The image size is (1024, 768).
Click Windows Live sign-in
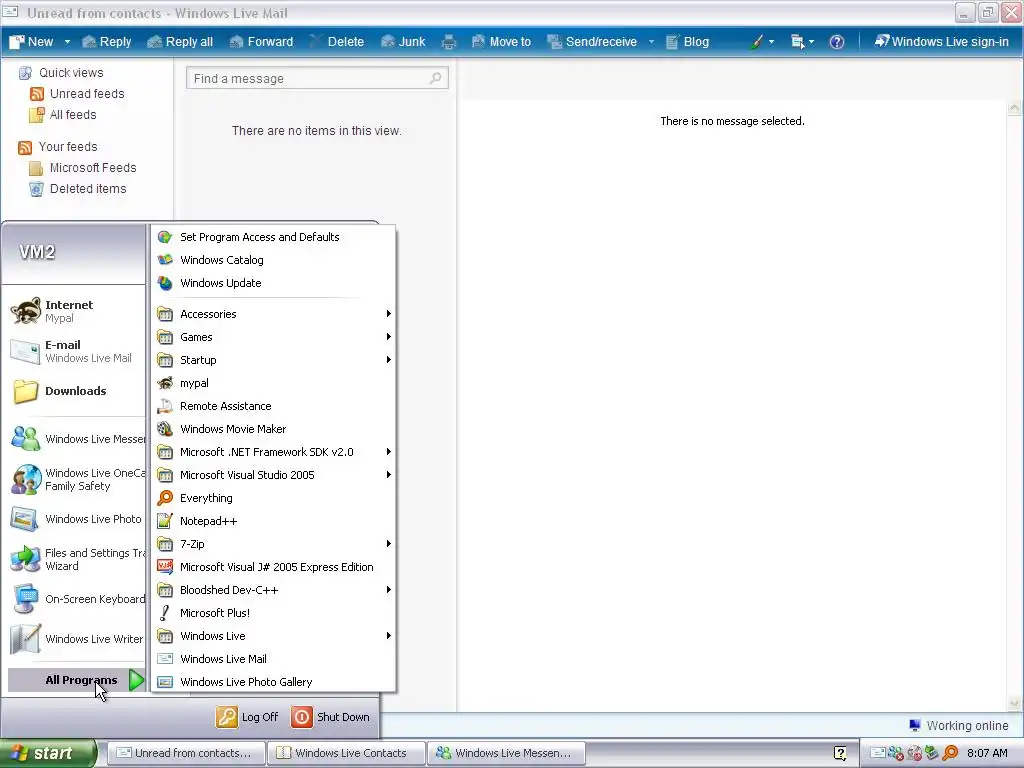(942, 42)
